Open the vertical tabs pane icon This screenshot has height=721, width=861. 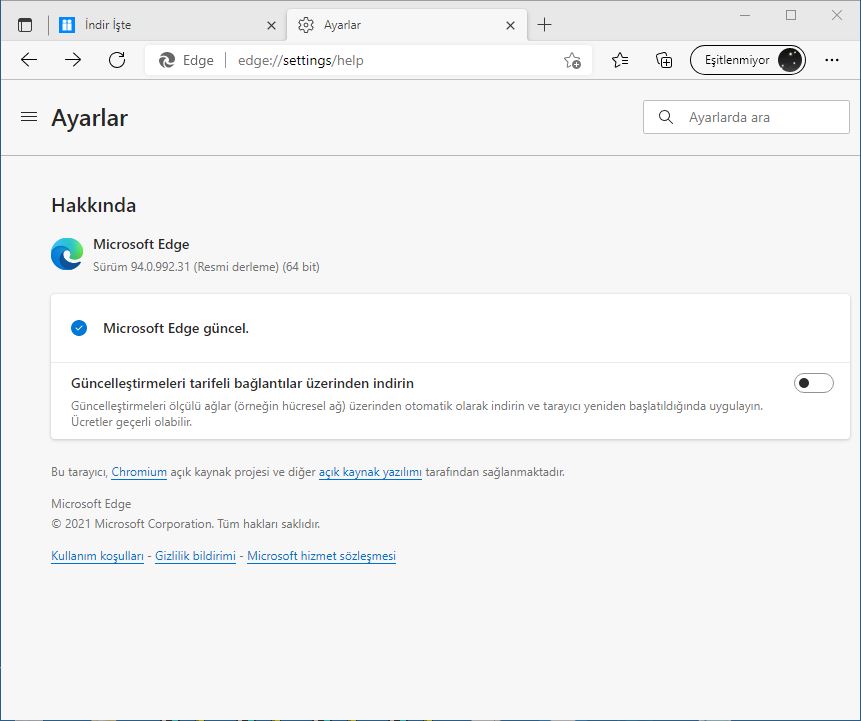coord(25,25)
